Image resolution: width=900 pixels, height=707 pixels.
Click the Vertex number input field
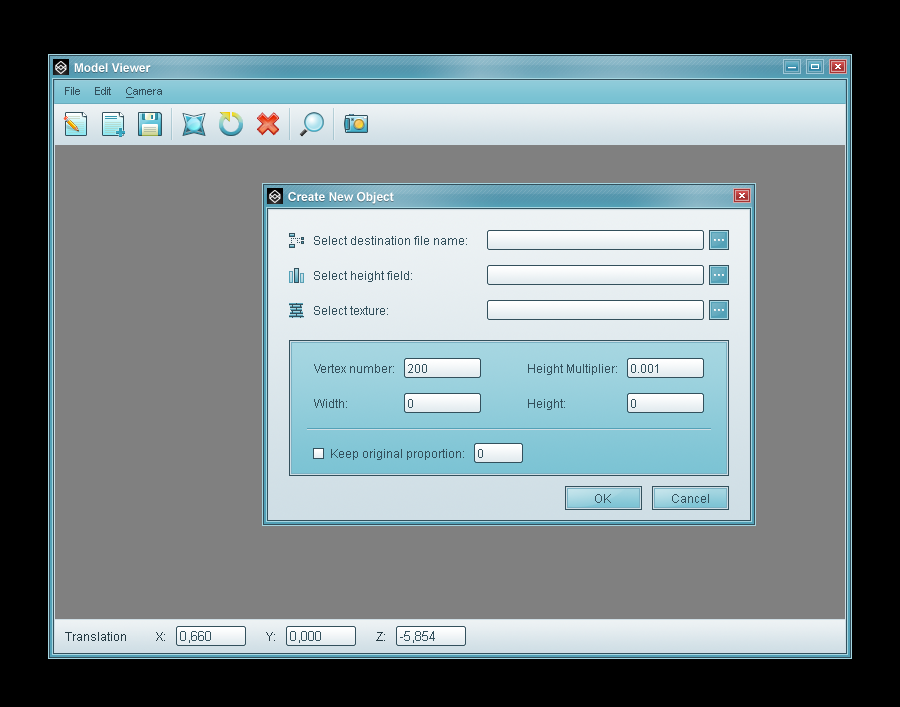click(x=442, y=368)
